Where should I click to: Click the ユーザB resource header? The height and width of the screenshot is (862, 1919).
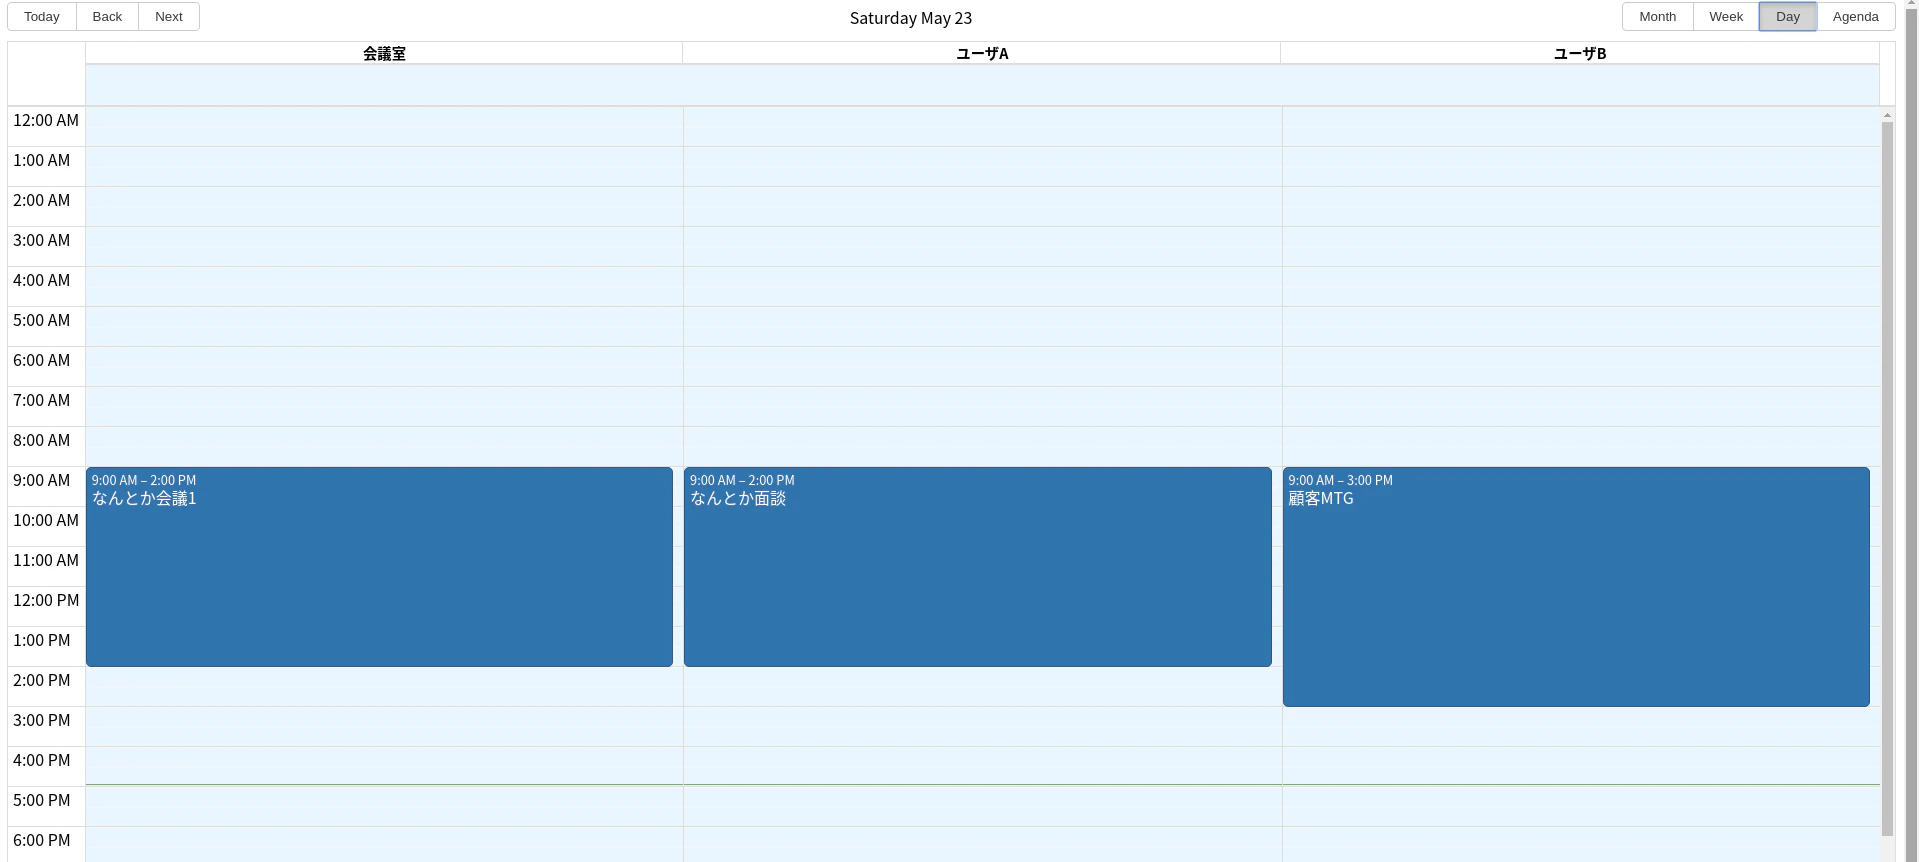tap(1580, 54)
